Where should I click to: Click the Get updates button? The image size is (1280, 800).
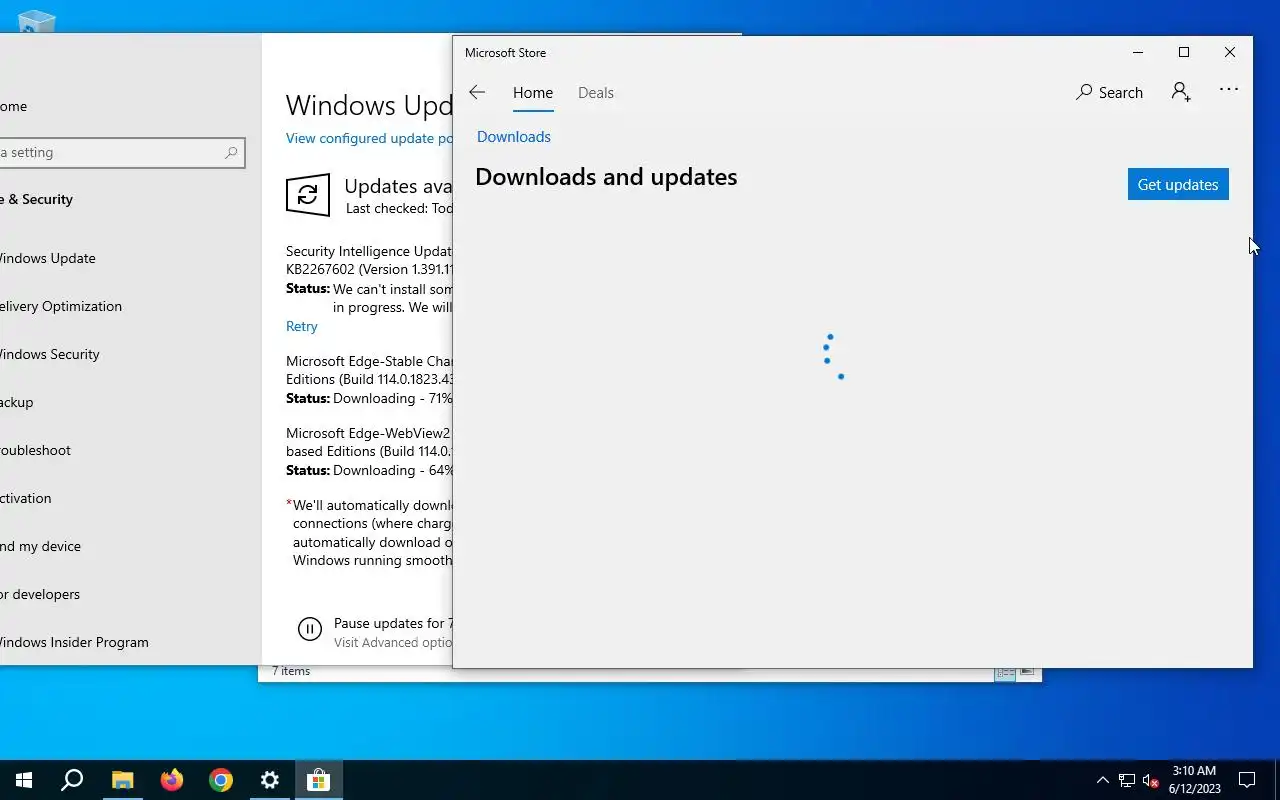click(x=1178, y=184)
